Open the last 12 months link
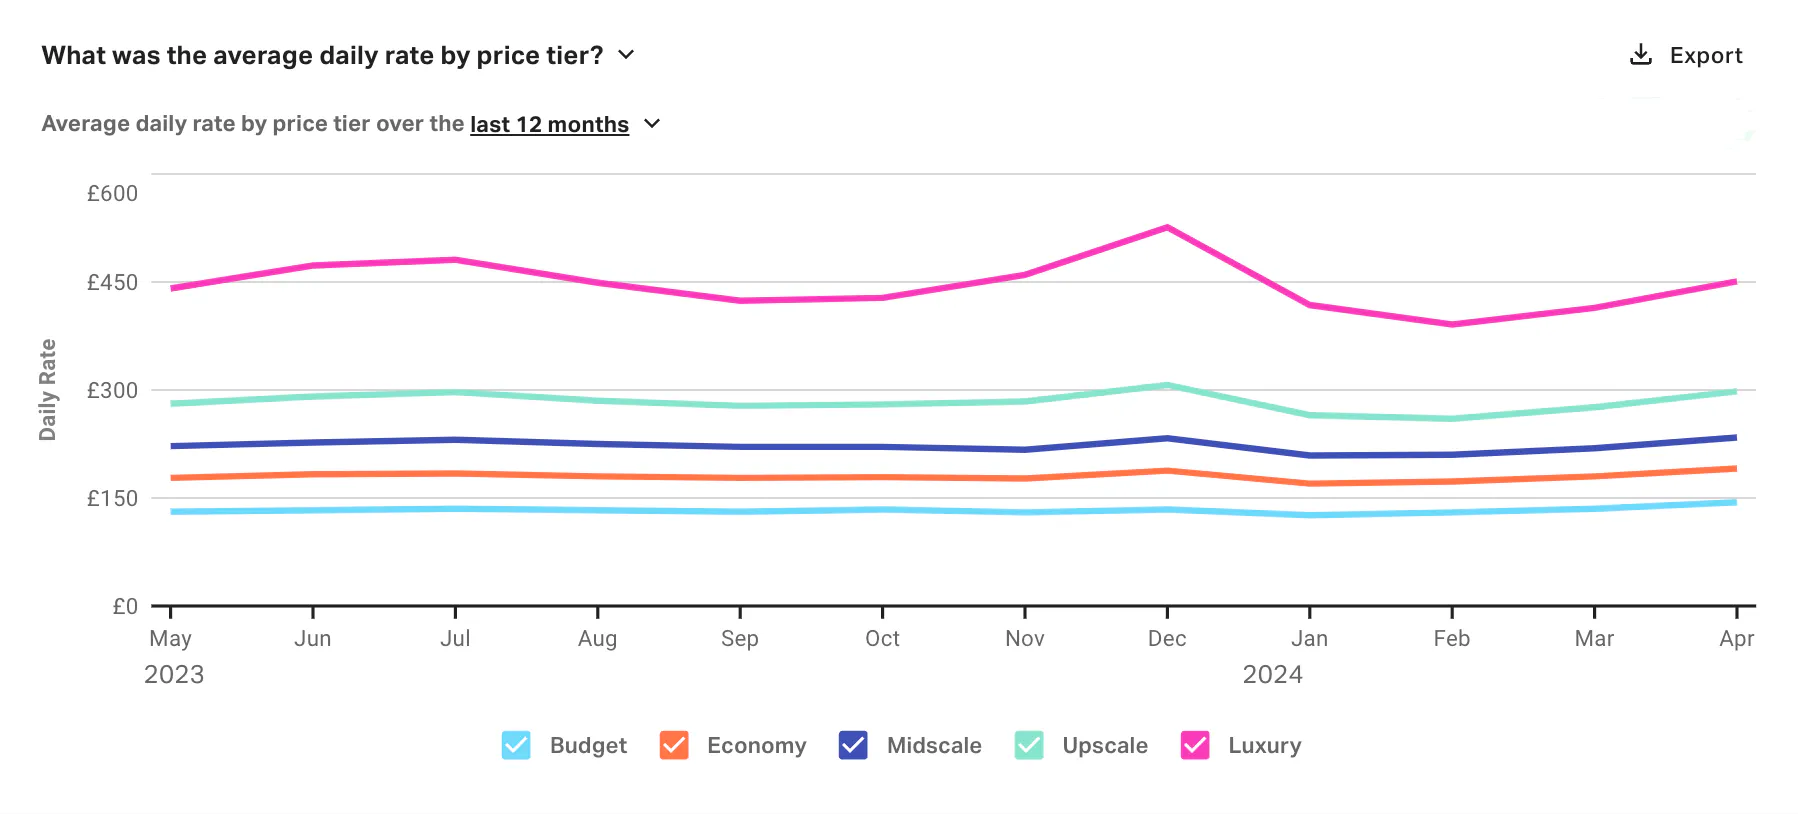Viewport: 1798px width, 814px height. pos(549,124)
